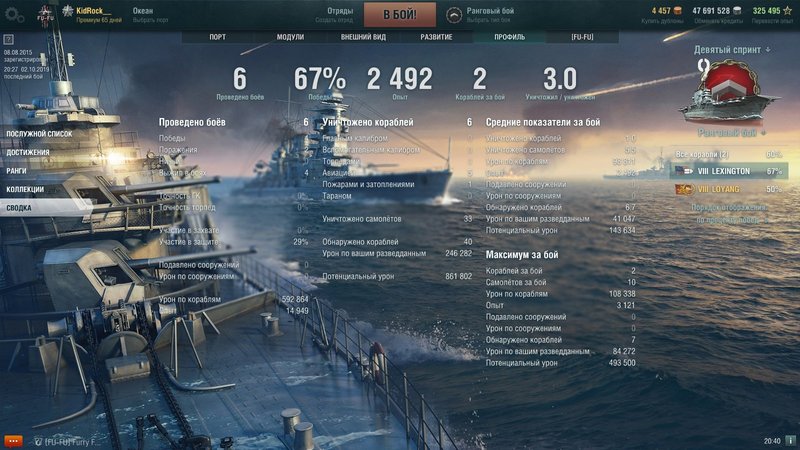Click the free experience star icon
Image resolution: width=800 pixels, height=450 pixels.
point(787,10)
